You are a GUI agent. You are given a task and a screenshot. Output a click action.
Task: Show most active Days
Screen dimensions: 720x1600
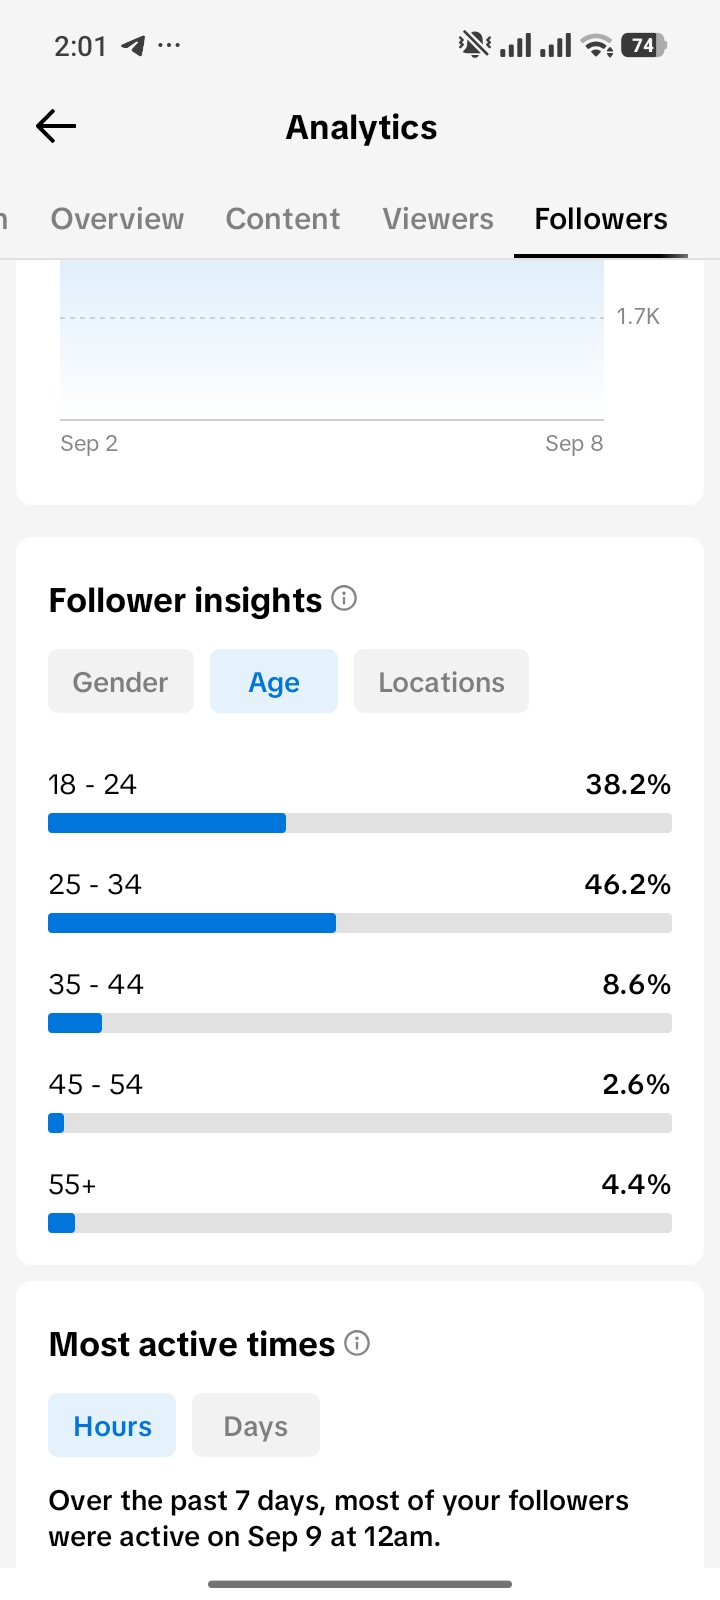click(x=256, y=1425)
